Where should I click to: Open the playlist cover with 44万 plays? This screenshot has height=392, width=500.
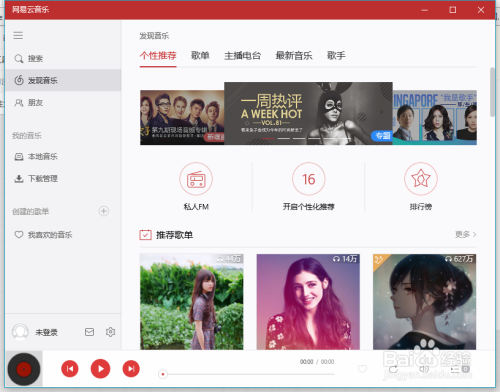tap(192, 302)
